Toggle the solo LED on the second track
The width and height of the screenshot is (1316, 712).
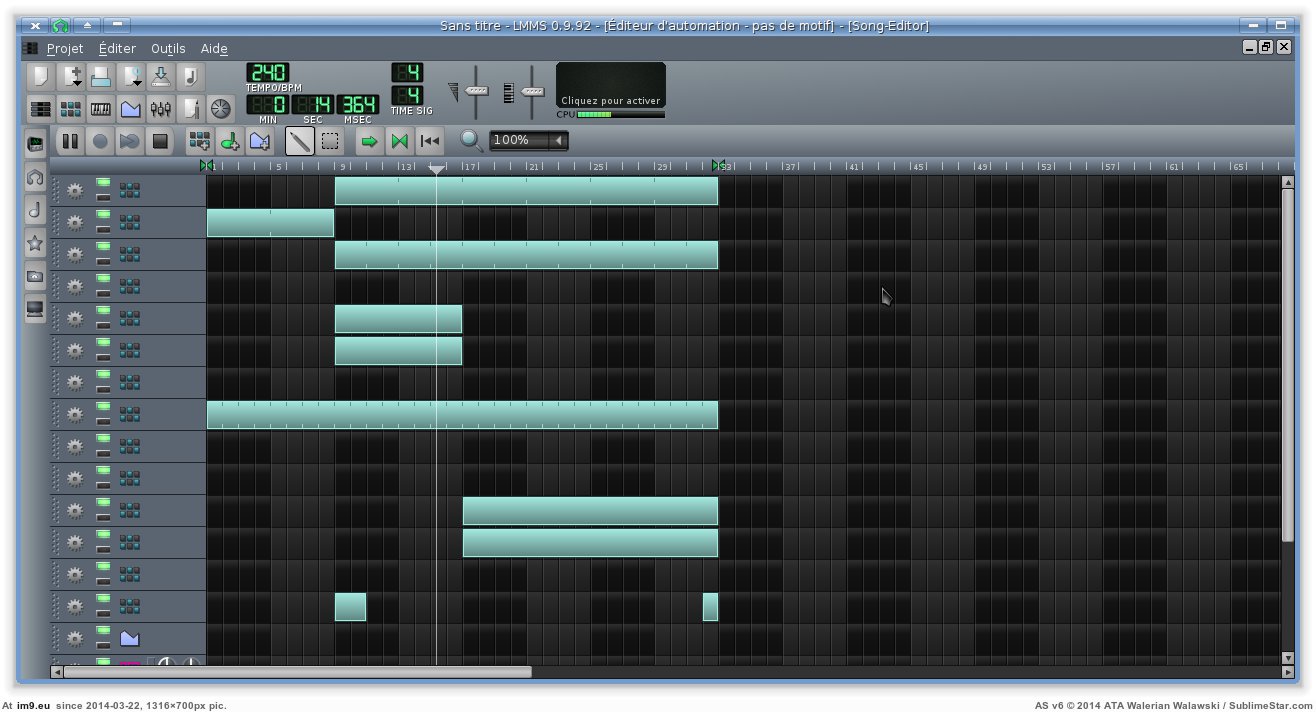tap(103, 228)
